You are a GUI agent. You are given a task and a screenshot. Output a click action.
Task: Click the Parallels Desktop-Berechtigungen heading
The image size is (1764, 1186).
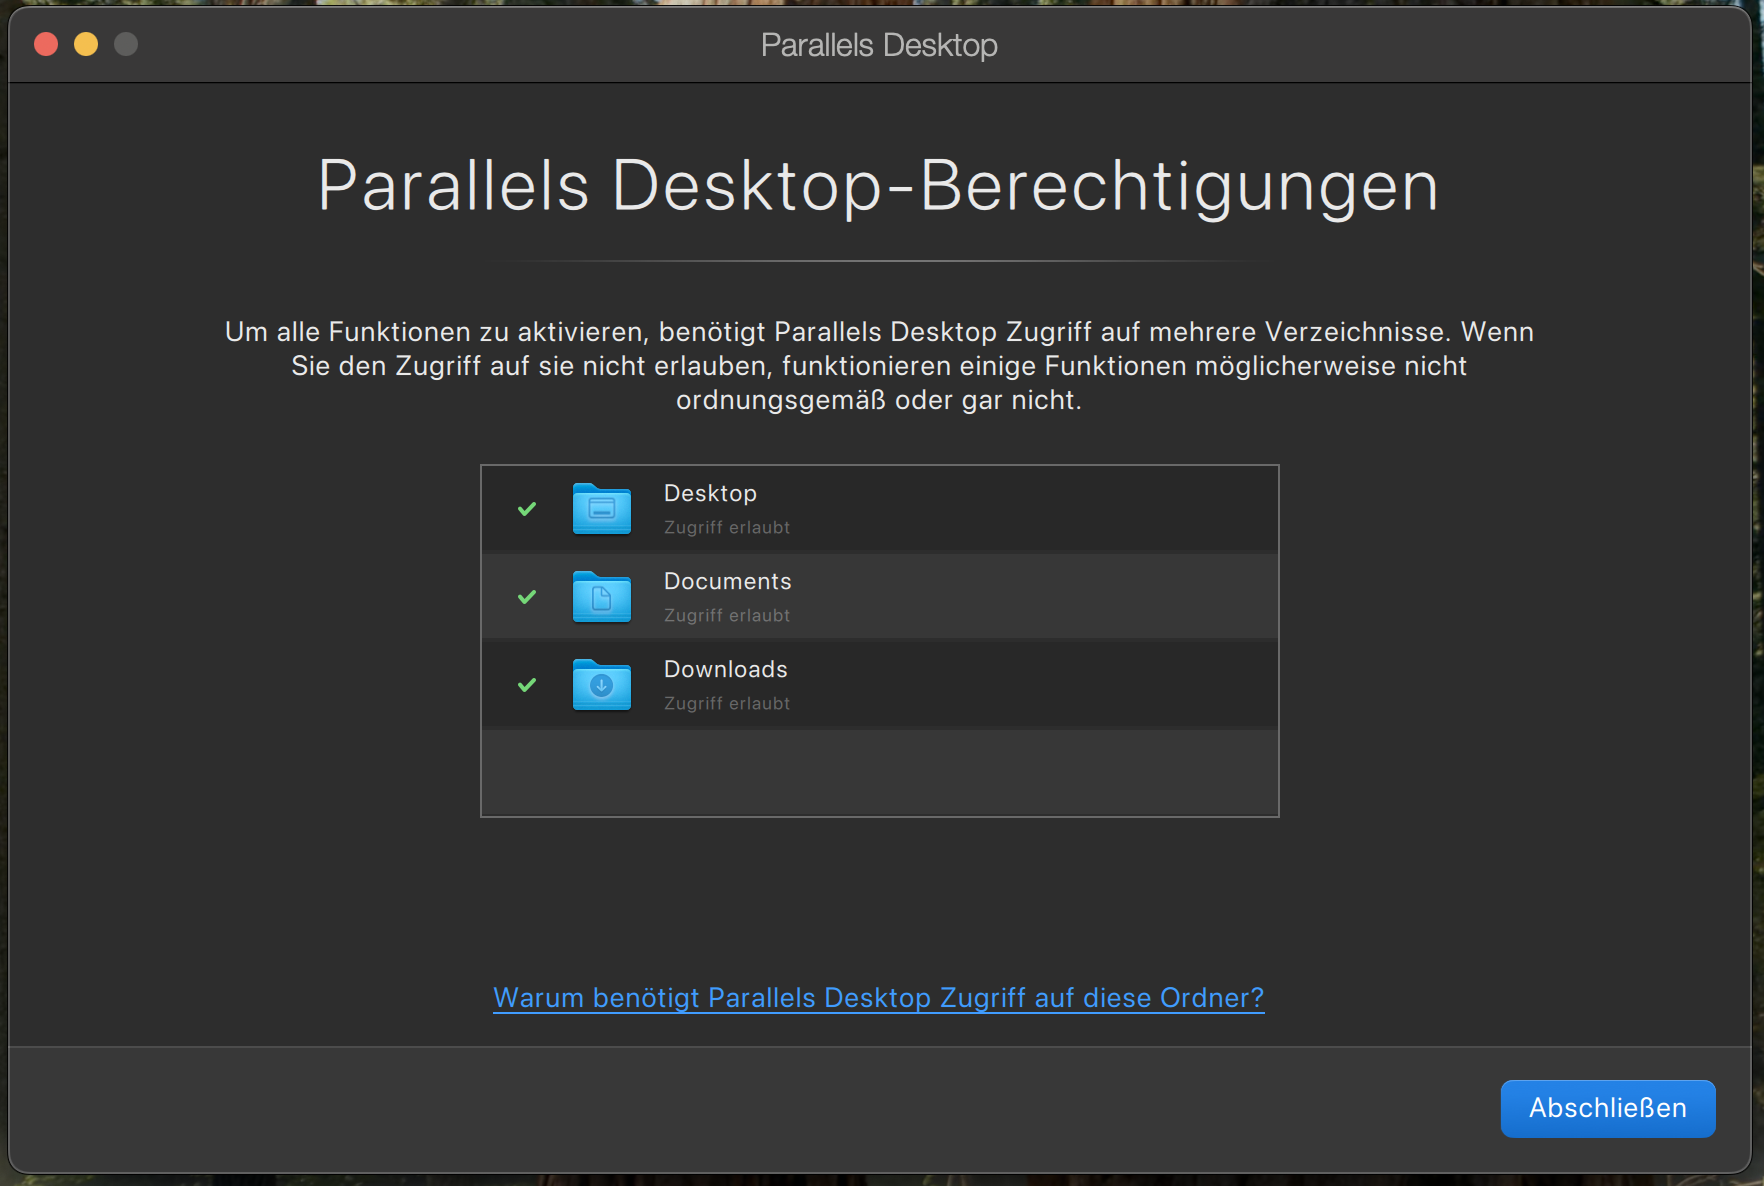(x=879, y=187)
